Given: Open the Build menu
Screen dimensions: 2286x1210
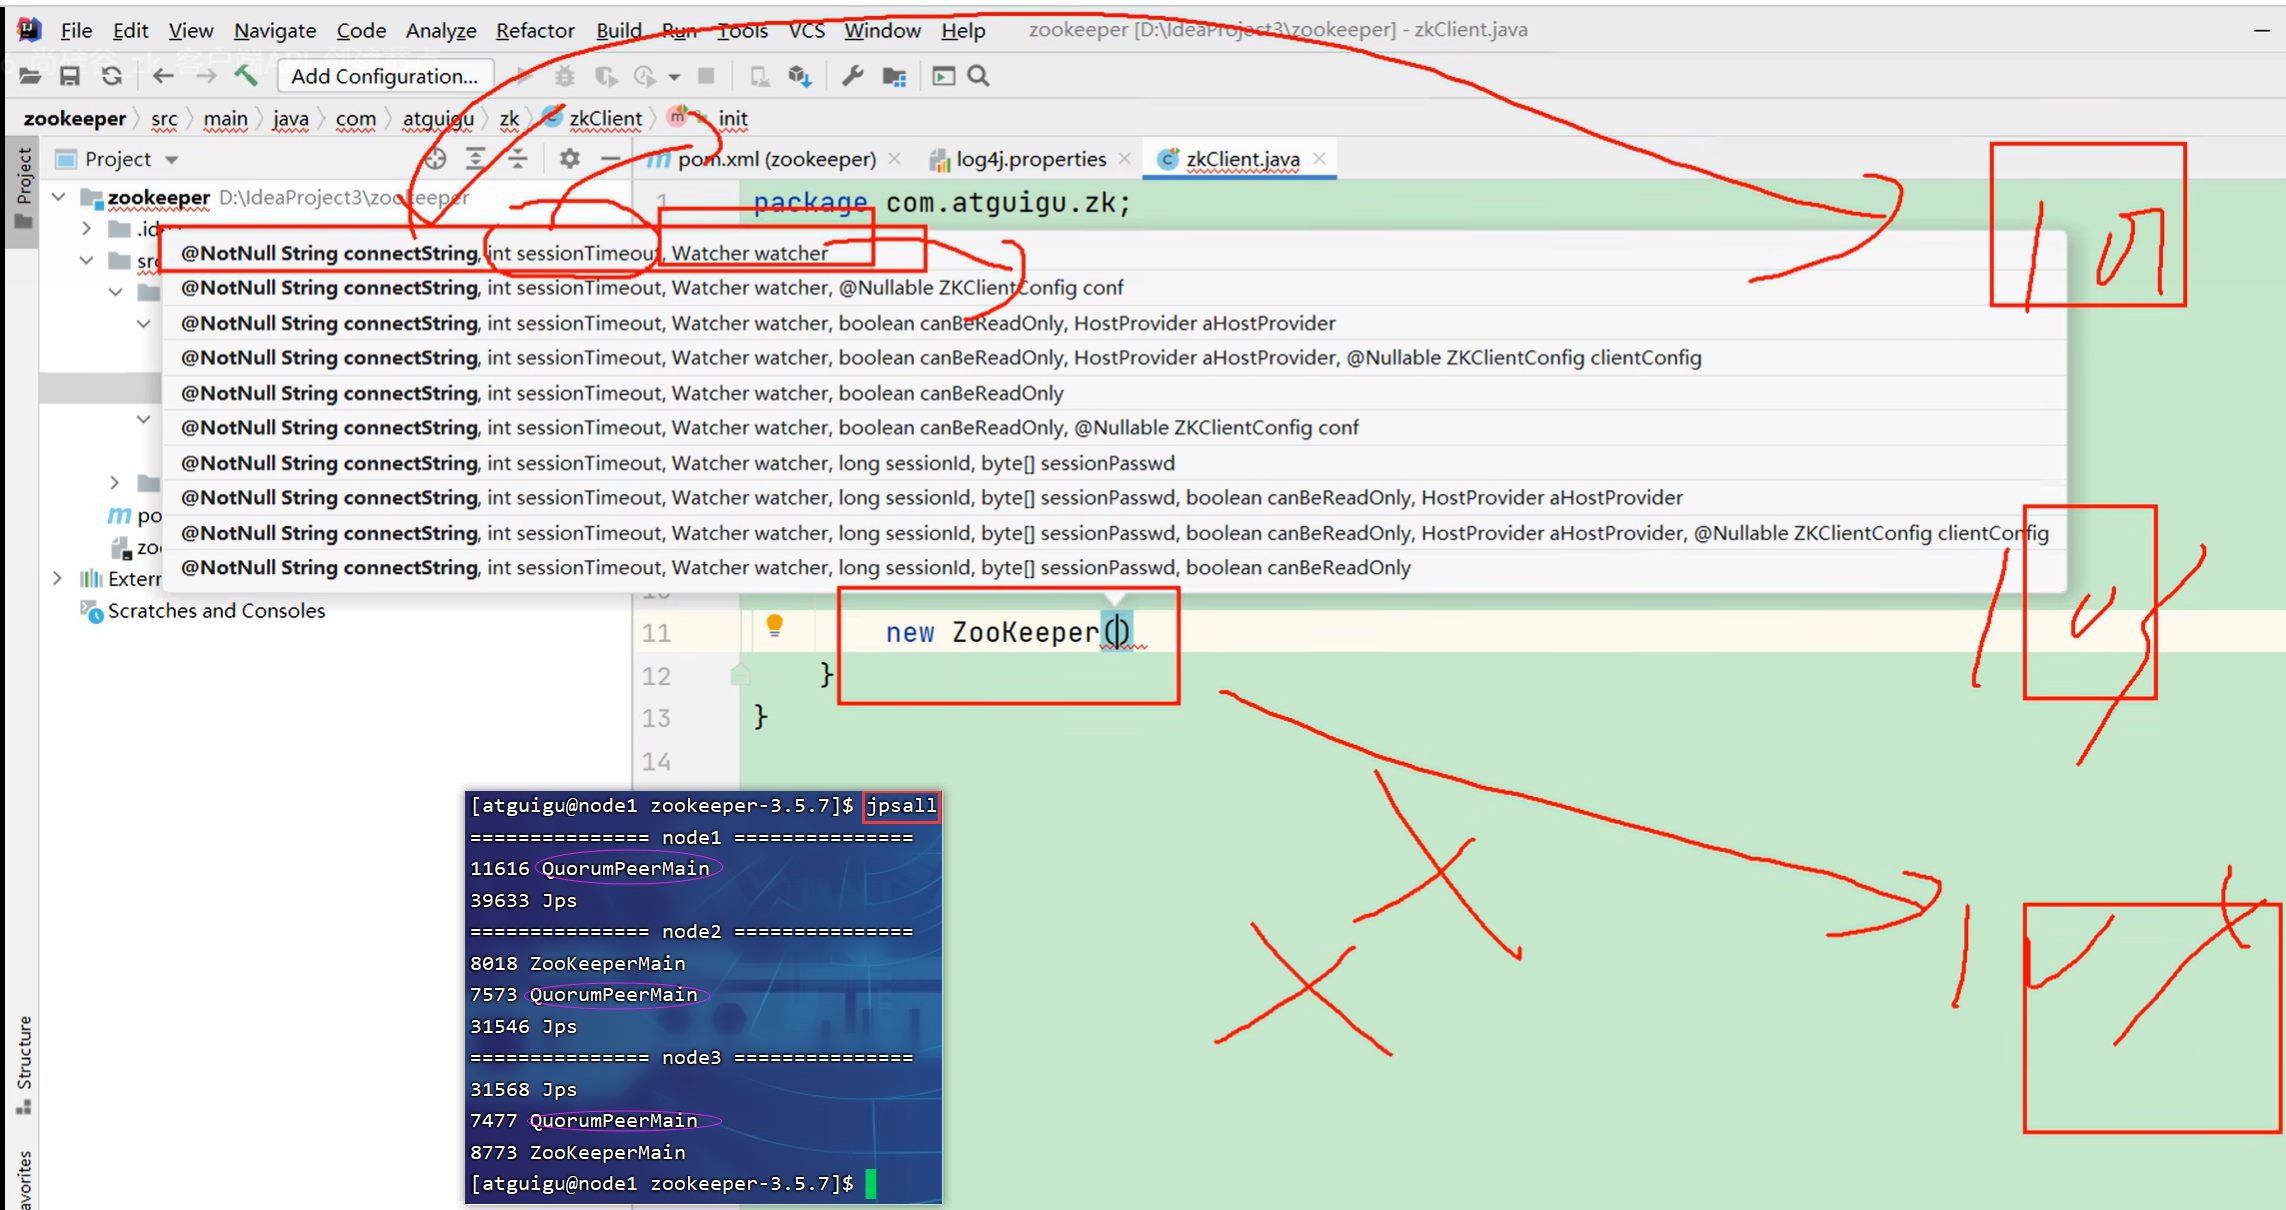Looking at the screenshot, I should [619, 30].
